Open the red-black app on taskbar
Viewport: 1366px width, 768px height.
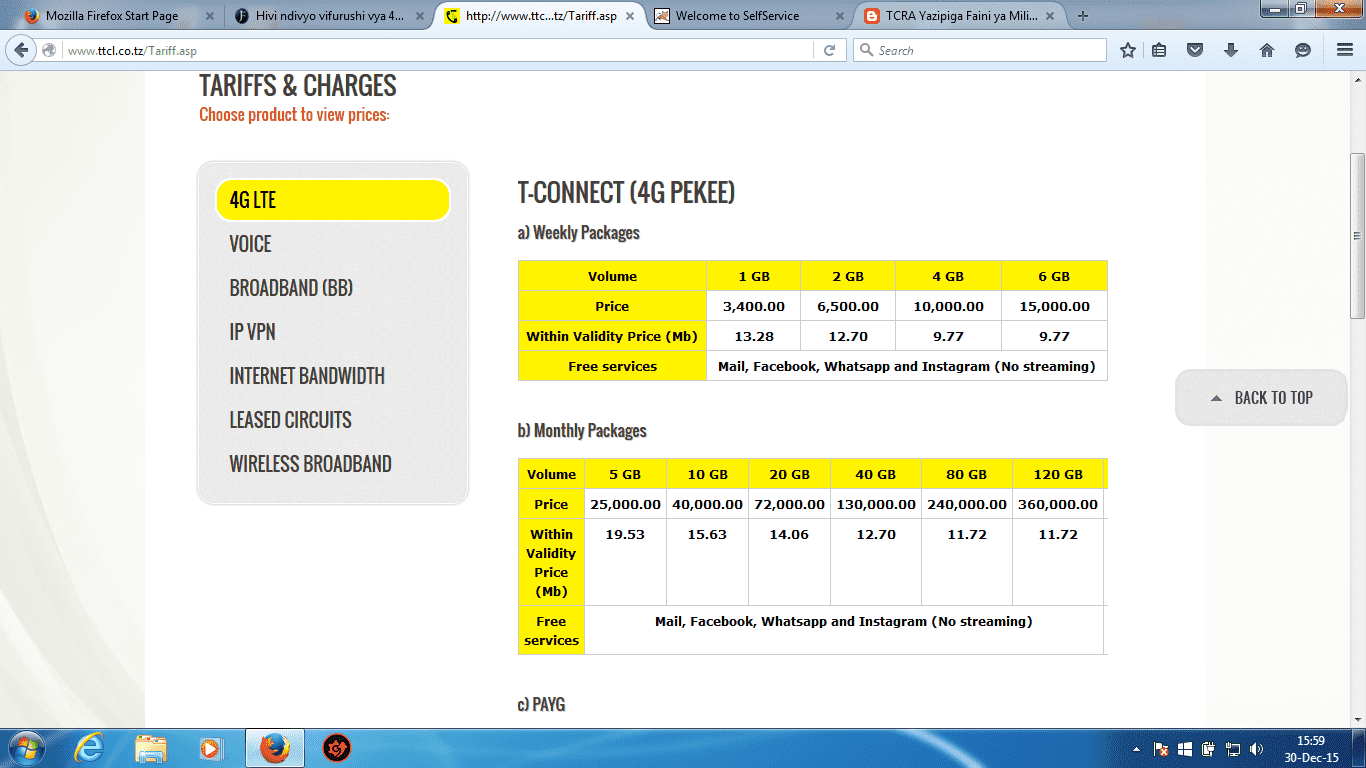(337, 748)
